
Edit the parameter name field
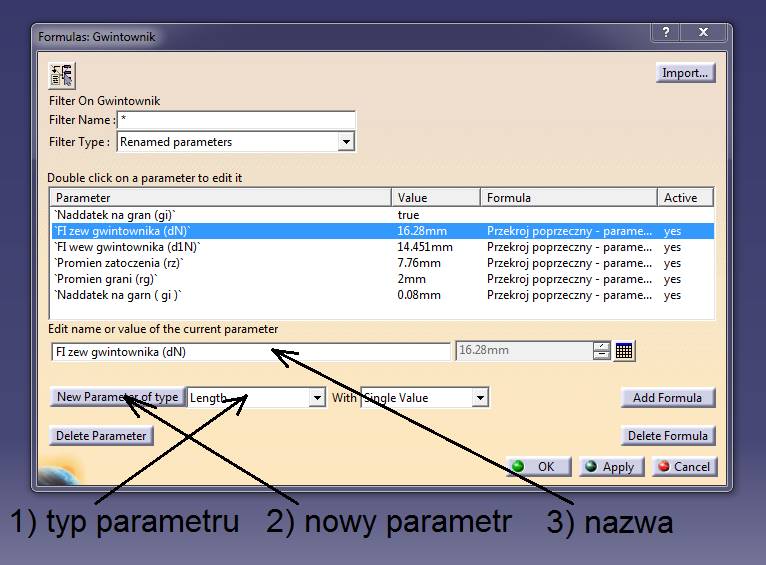[251, 352]
